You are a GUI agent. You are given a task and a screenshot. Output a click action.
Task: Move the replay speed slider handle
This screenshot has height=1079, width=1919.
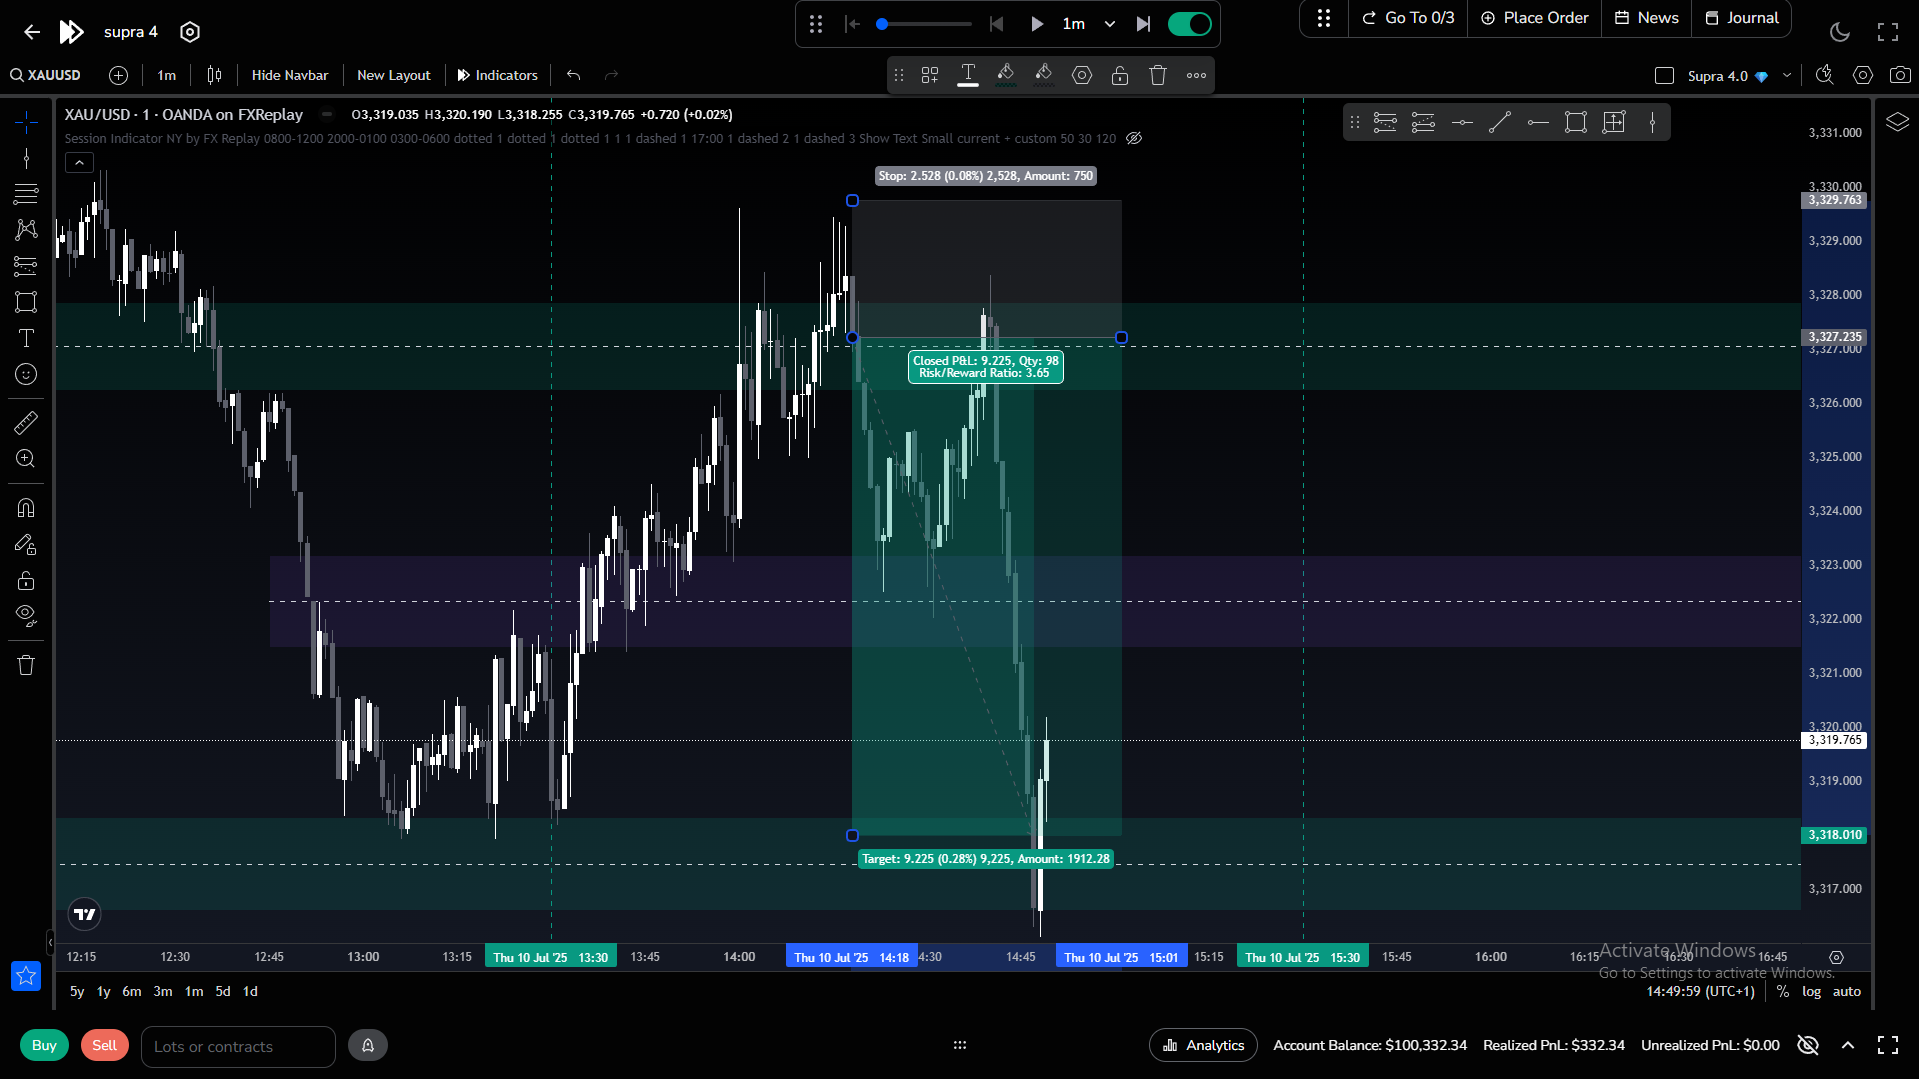[x=882, y=24]
